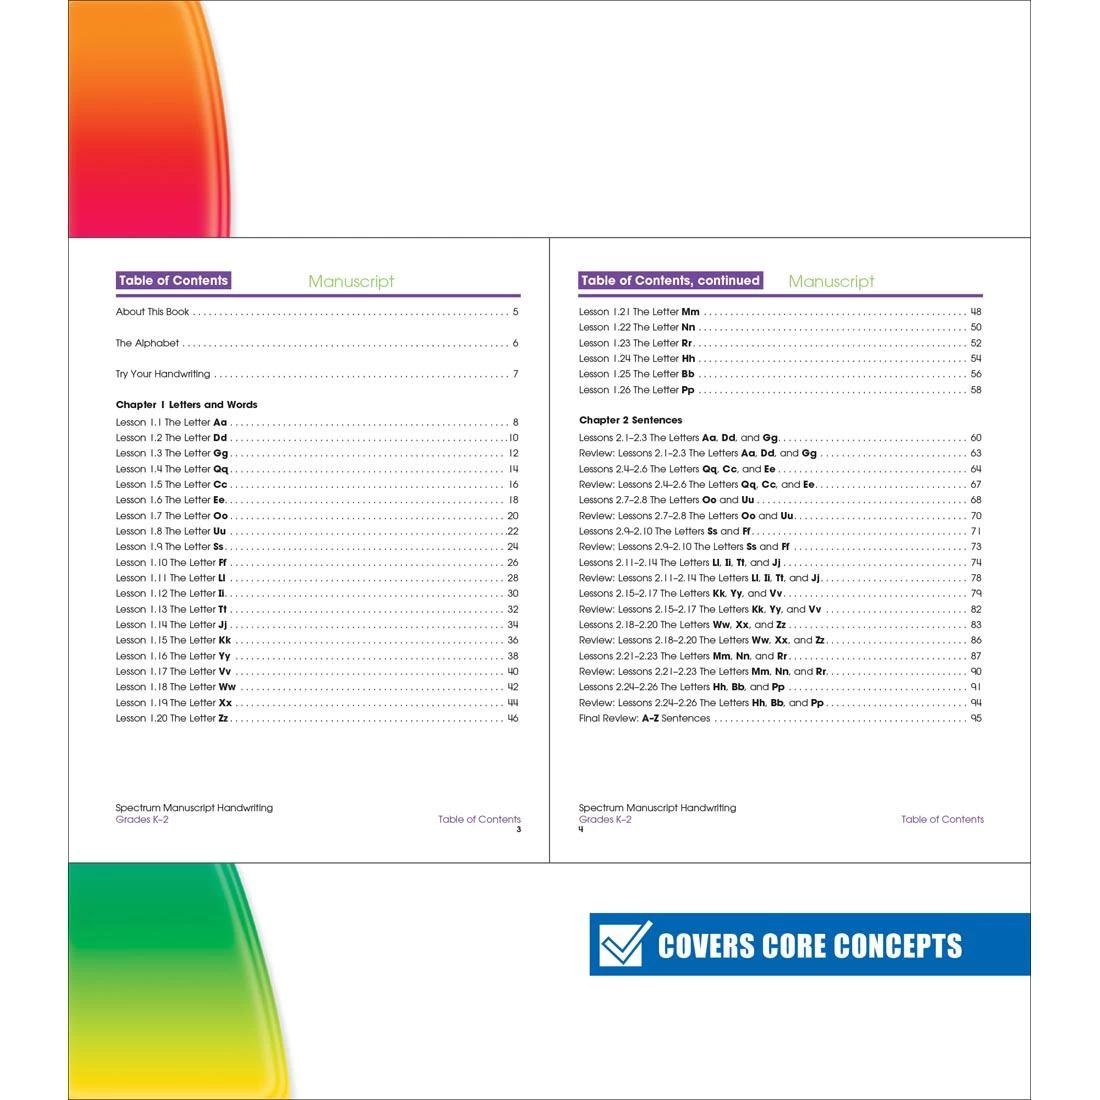1100x1100 pixels.
Task: Click the Covers Core Concepts banner text
Action: tap(810, 946)
